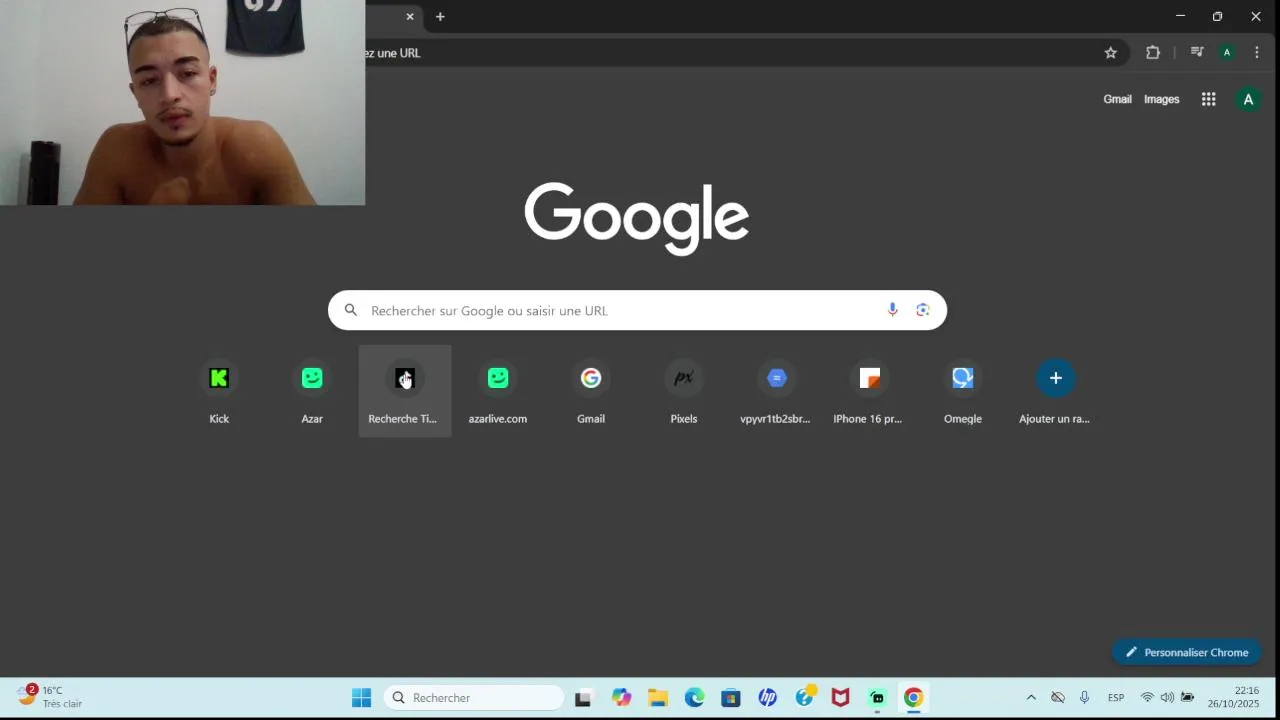The image size is (1280, 720).
Task: Open HP app from taskbar
Action: point(767,698)
